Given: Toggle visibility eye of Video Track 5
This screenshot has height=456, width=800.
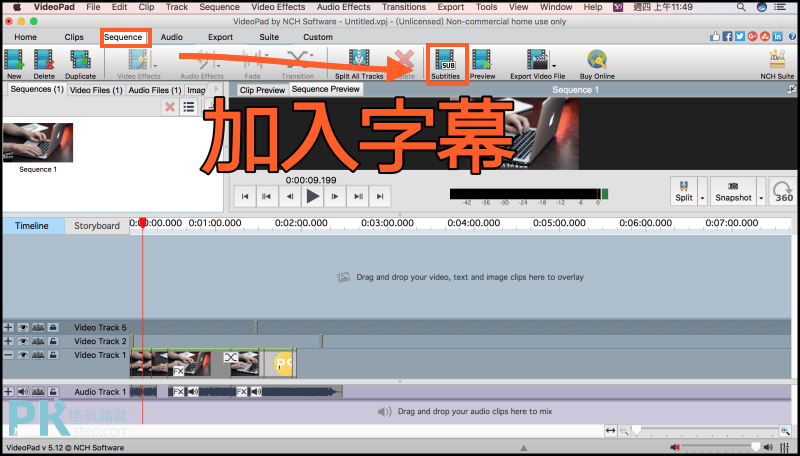Looking at the screenshot, I should pos(23,327).
